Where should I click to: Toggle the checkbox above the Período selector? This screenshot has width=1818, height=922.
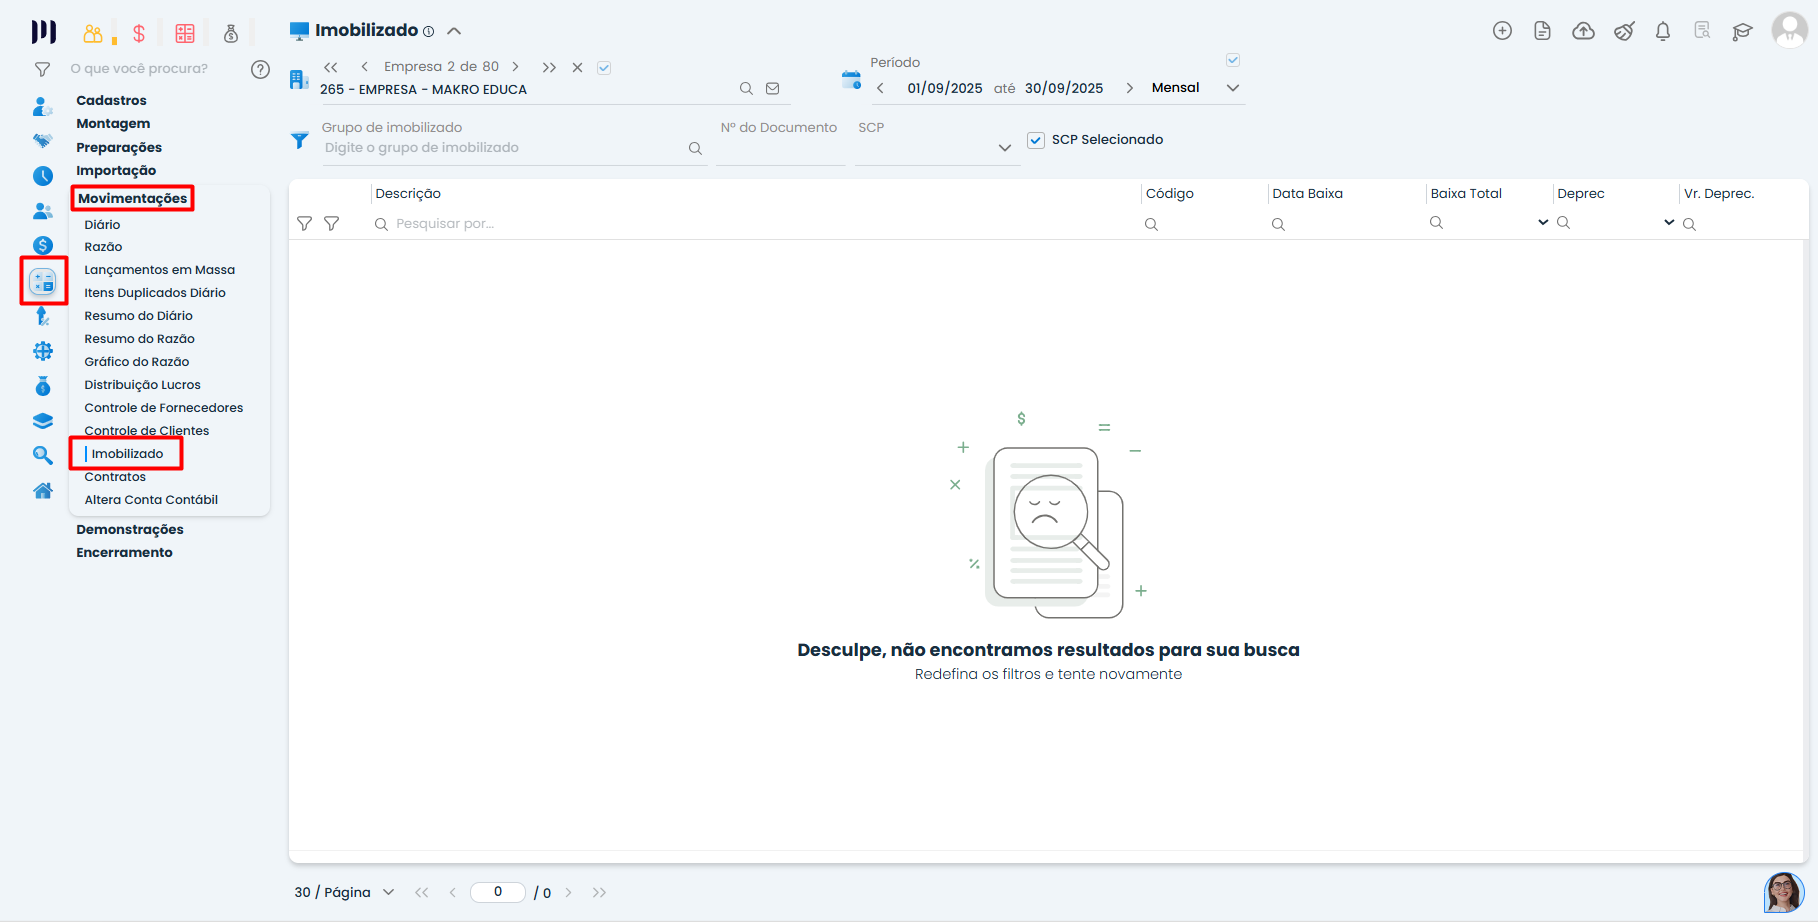point(1233,60)
